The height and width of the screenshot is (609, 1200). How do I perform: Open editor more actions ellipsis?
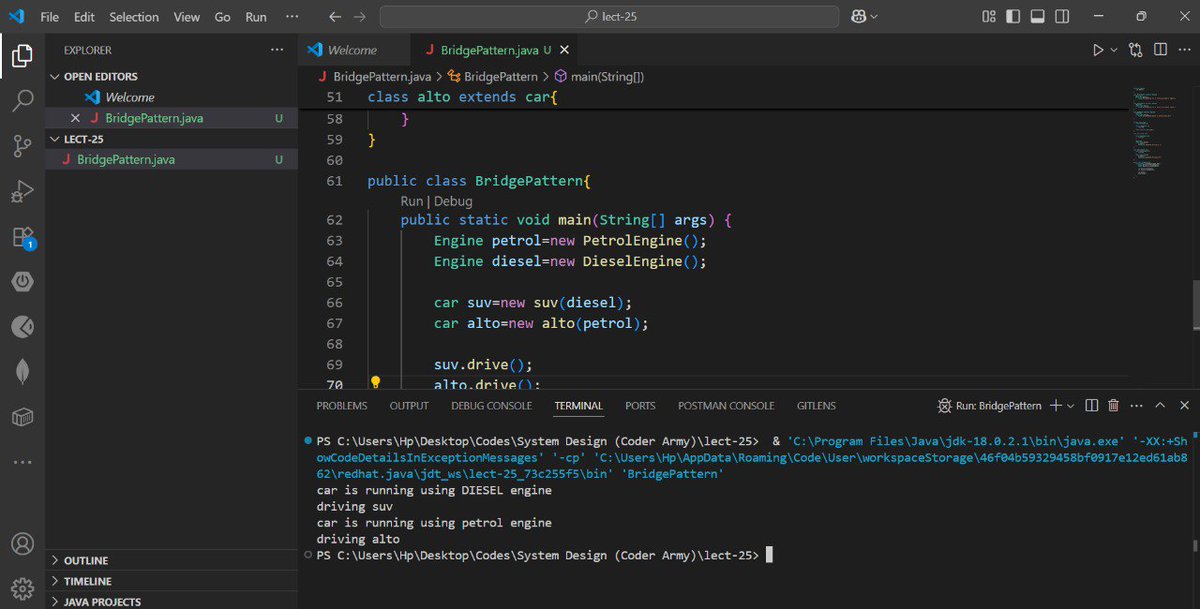(1184, 49)
